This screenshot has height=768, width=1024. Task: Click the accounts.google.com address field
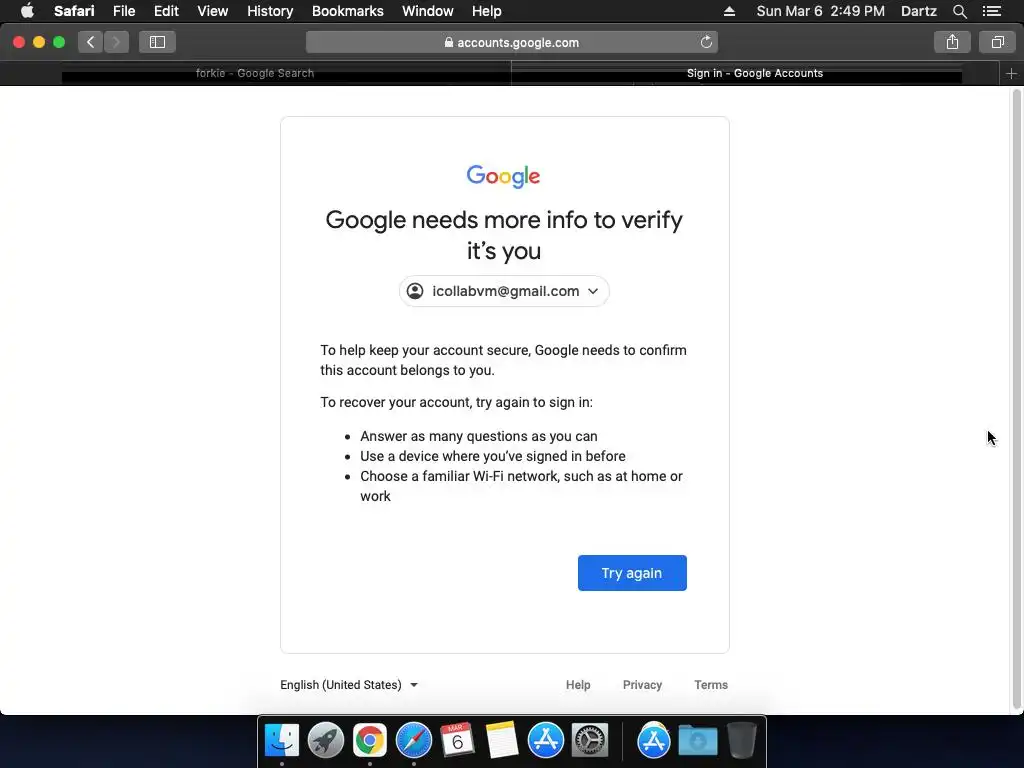(x=511, y=42)
